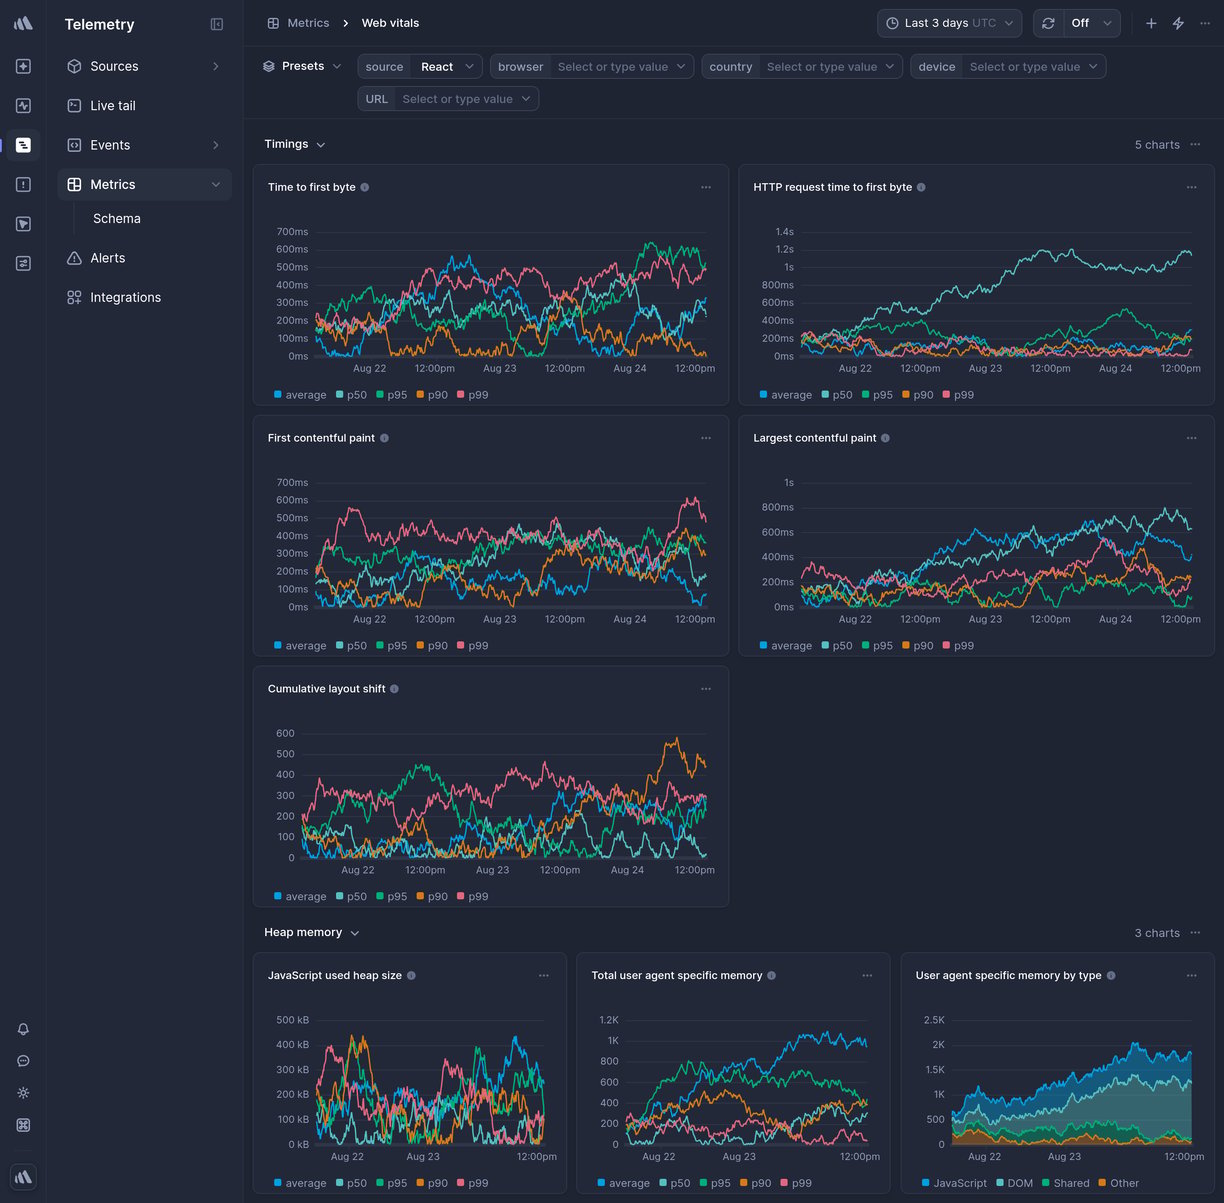Open the country filter dropdown

coord(802,67)
